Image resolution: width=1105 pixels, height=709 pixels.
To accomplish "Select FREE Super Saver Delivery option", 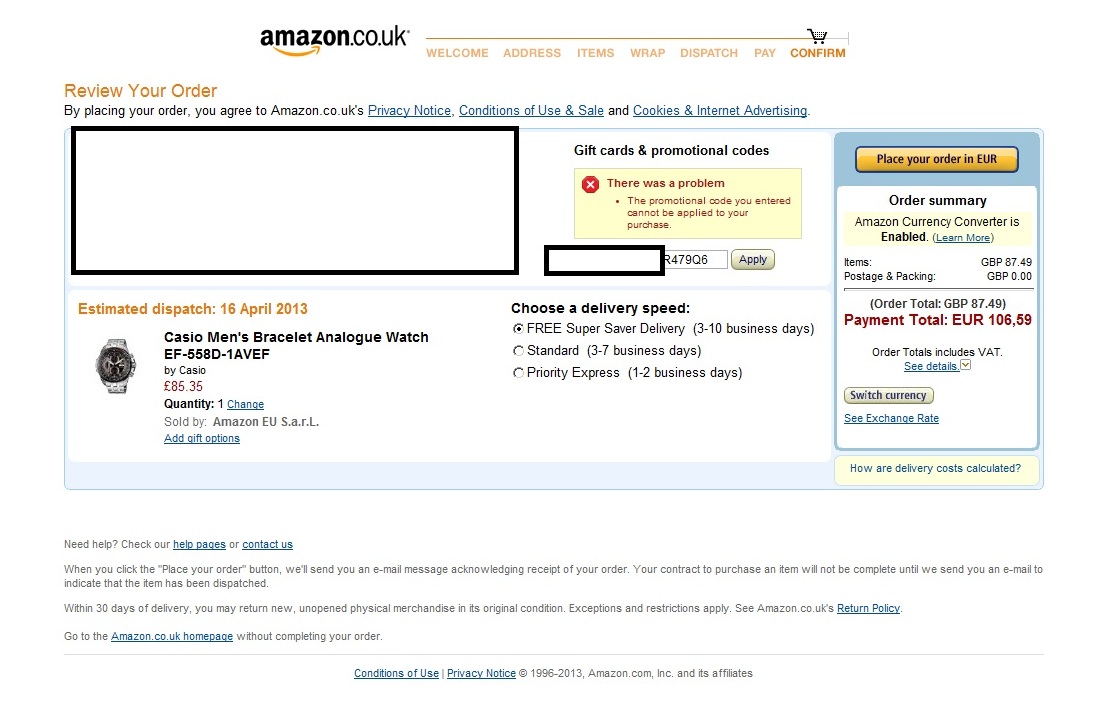I will (519, 328).
